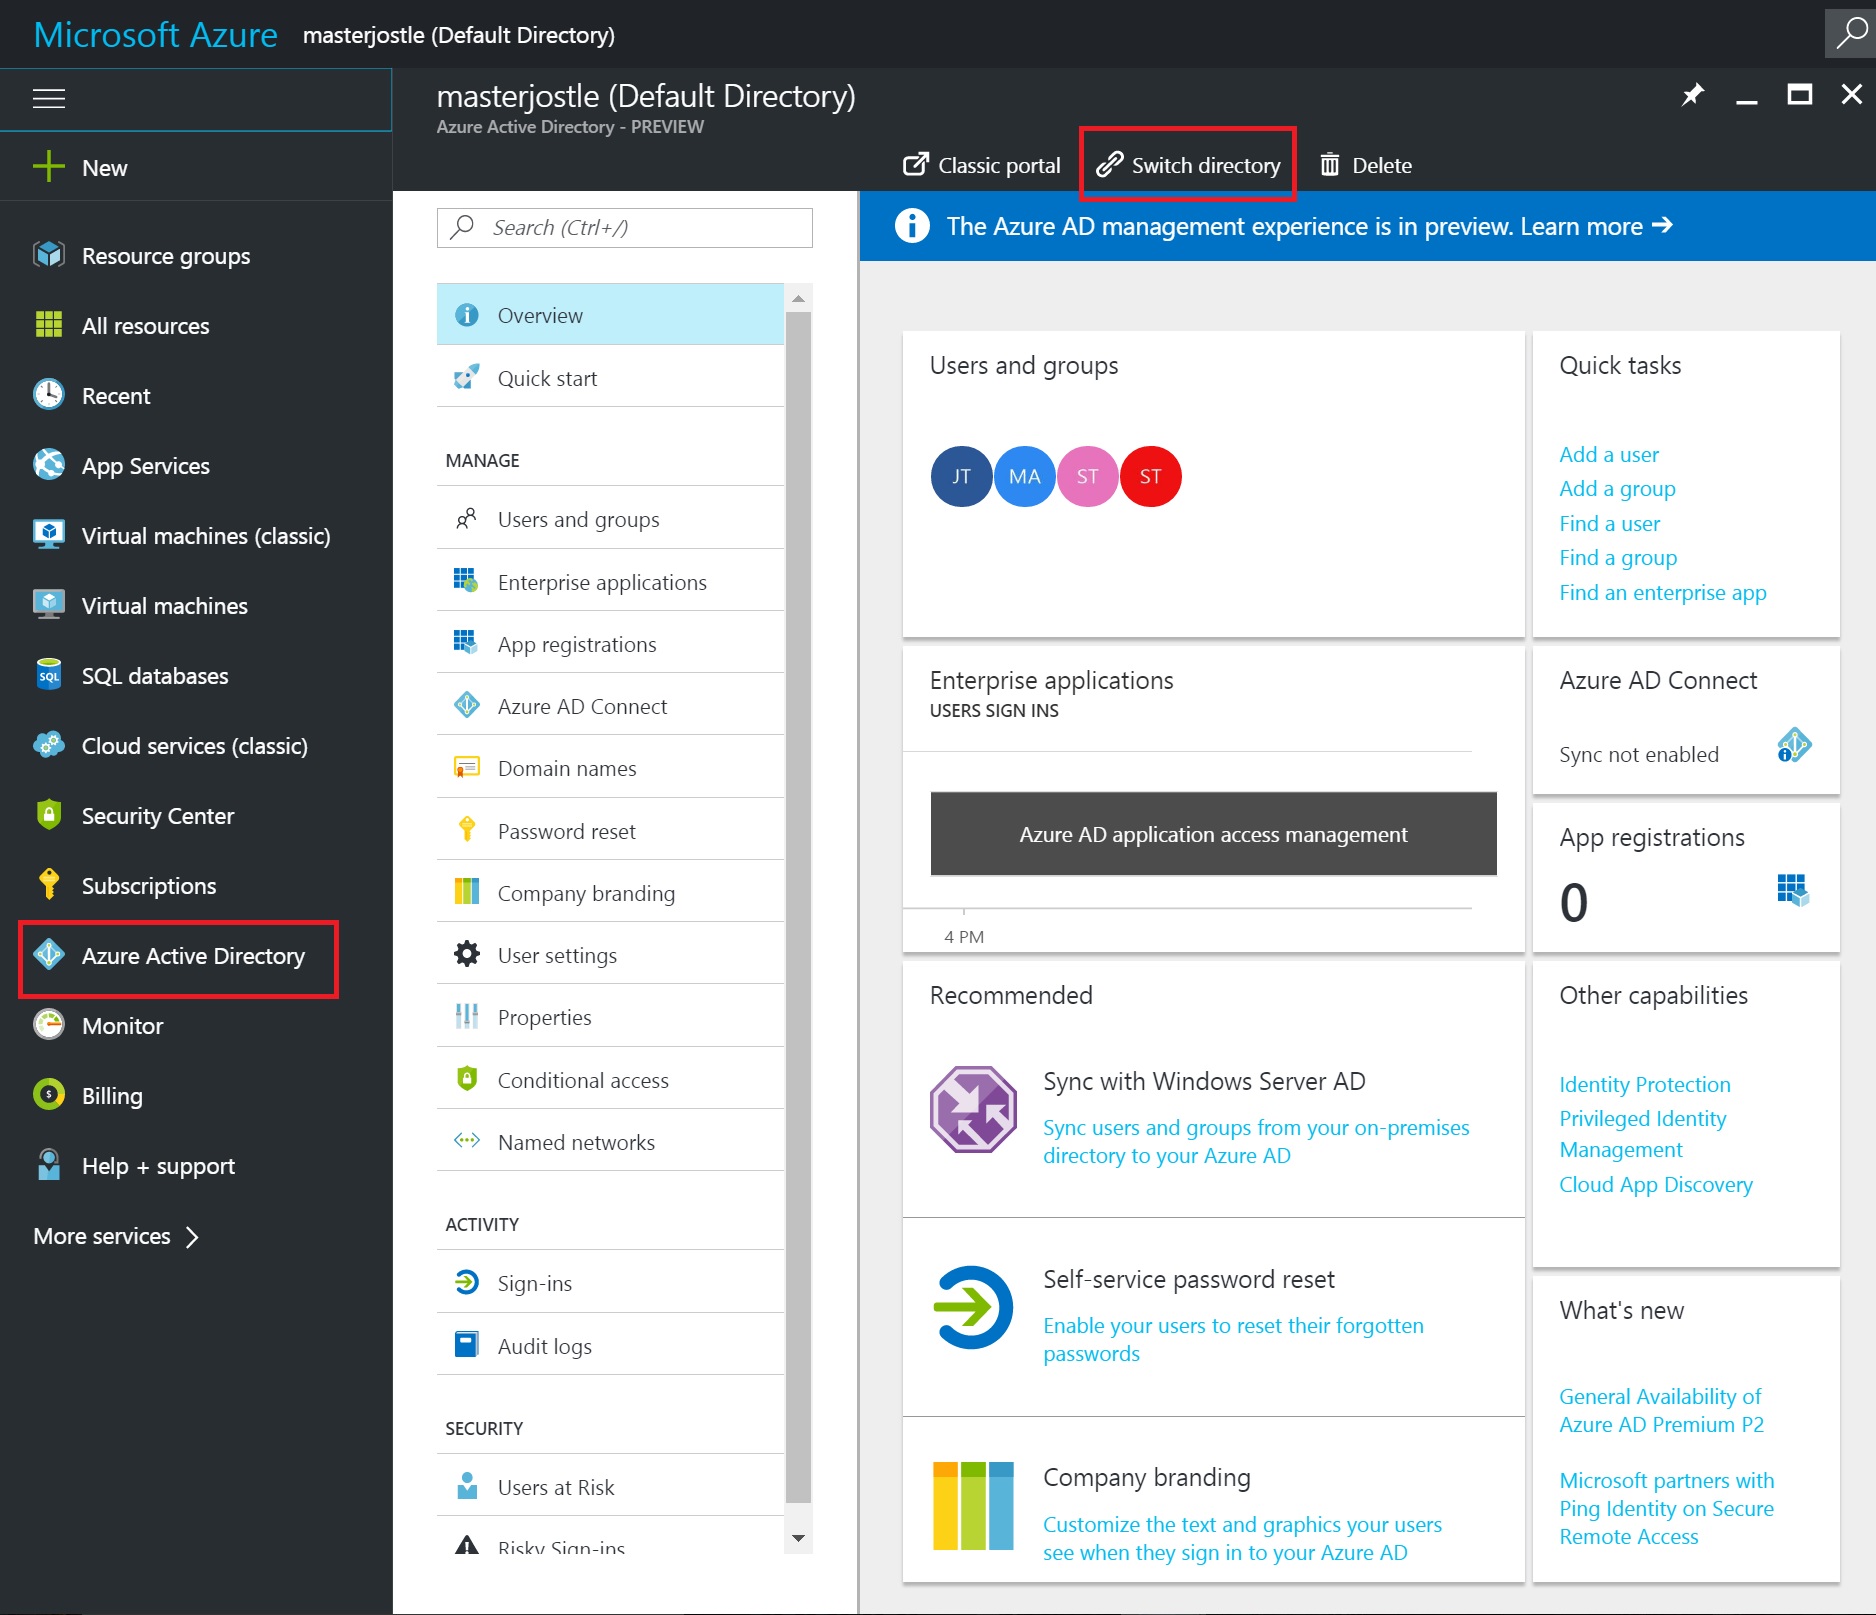Select Overview in blade menu
The height and width of the screenshot is (1615, 1876).
point(610,315)
